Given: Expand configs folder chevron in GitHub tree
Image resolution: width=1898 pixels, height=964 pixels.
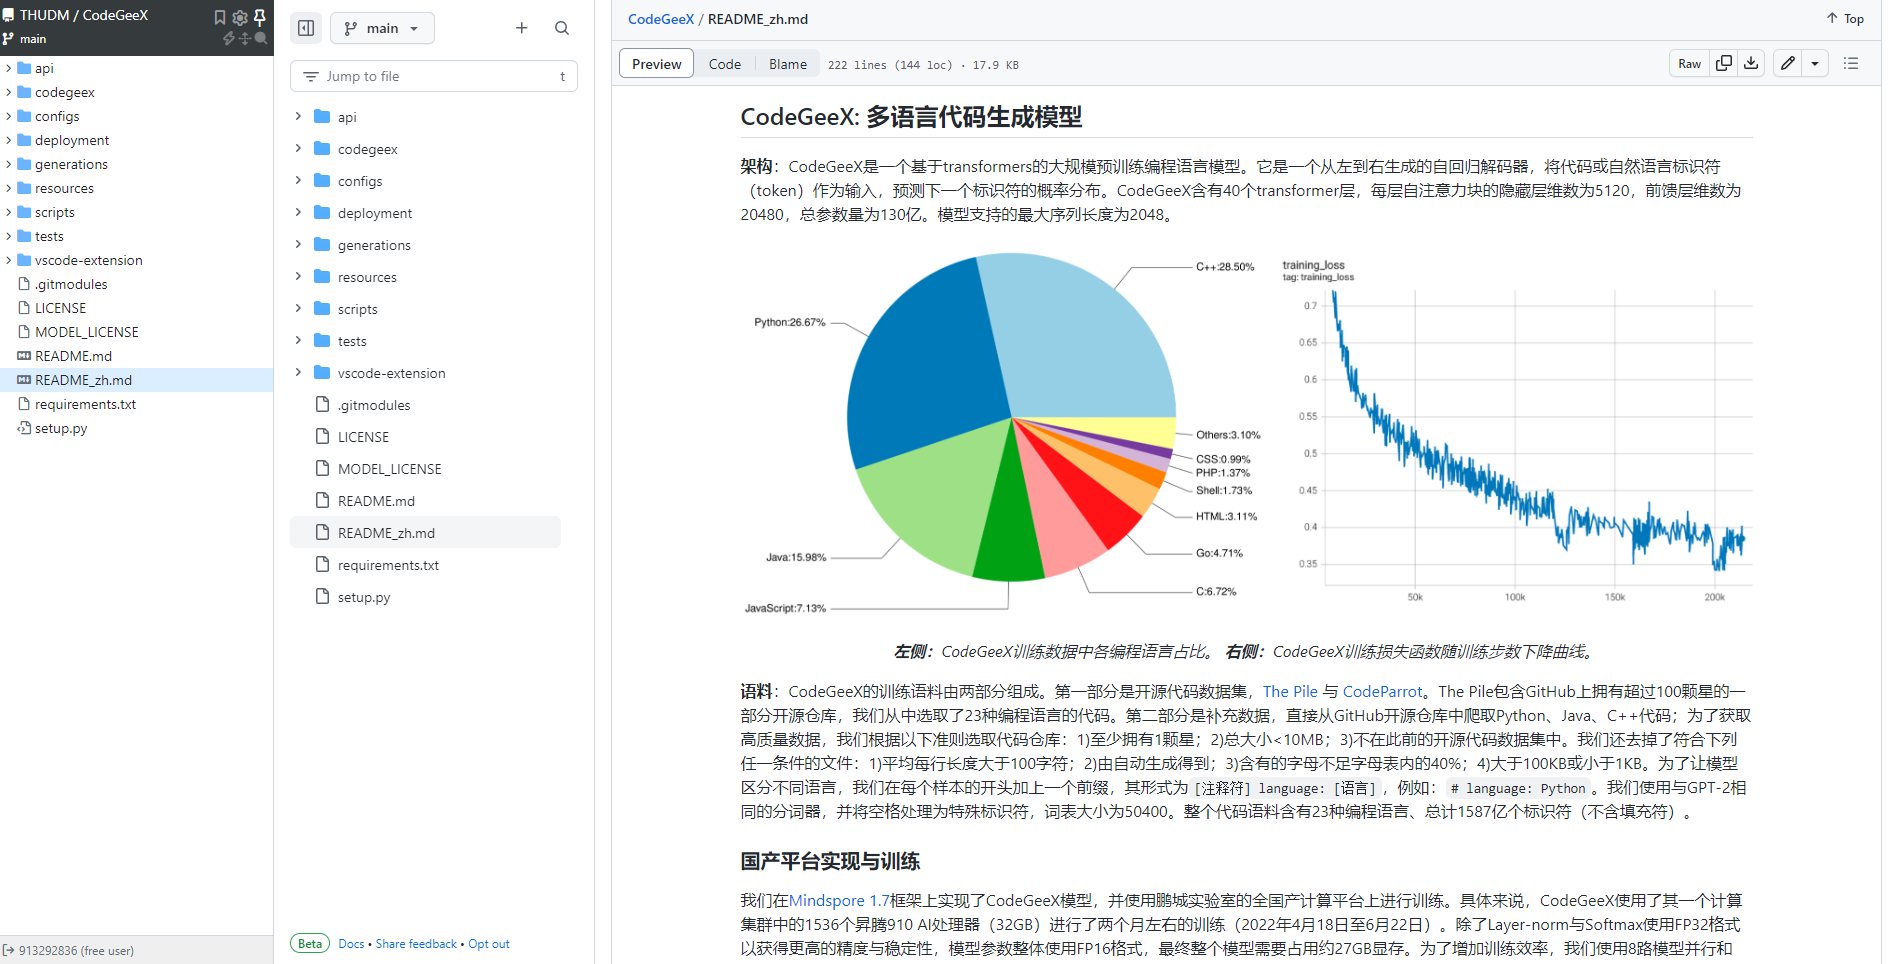Looking at the screenshot, I should coord(298,180).
